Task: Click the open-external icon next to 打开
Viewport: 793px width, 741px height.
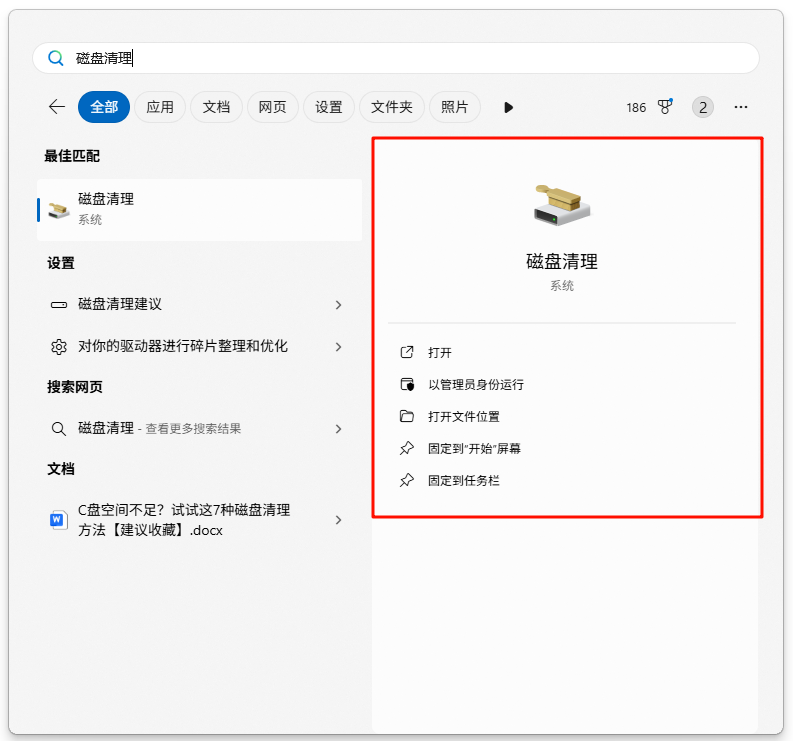Action: point(407,352)
